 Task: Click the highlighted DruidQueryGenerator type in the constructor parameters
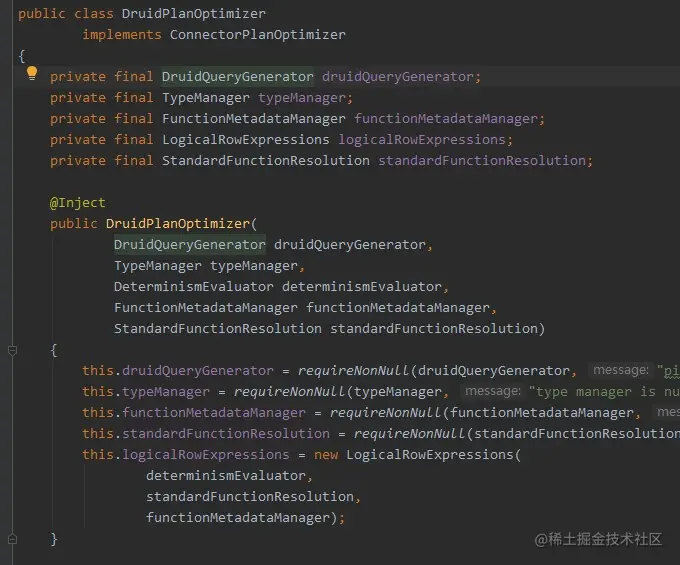(x=190, y=245)
